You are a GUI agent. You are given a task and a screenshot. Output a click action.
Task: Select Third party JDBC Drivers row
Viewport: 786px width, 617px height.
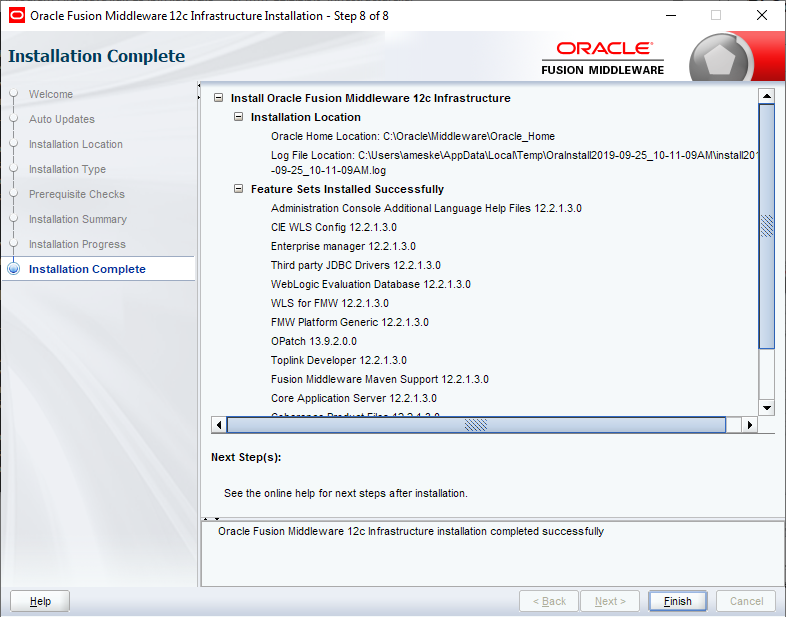(x=355, y=265)
